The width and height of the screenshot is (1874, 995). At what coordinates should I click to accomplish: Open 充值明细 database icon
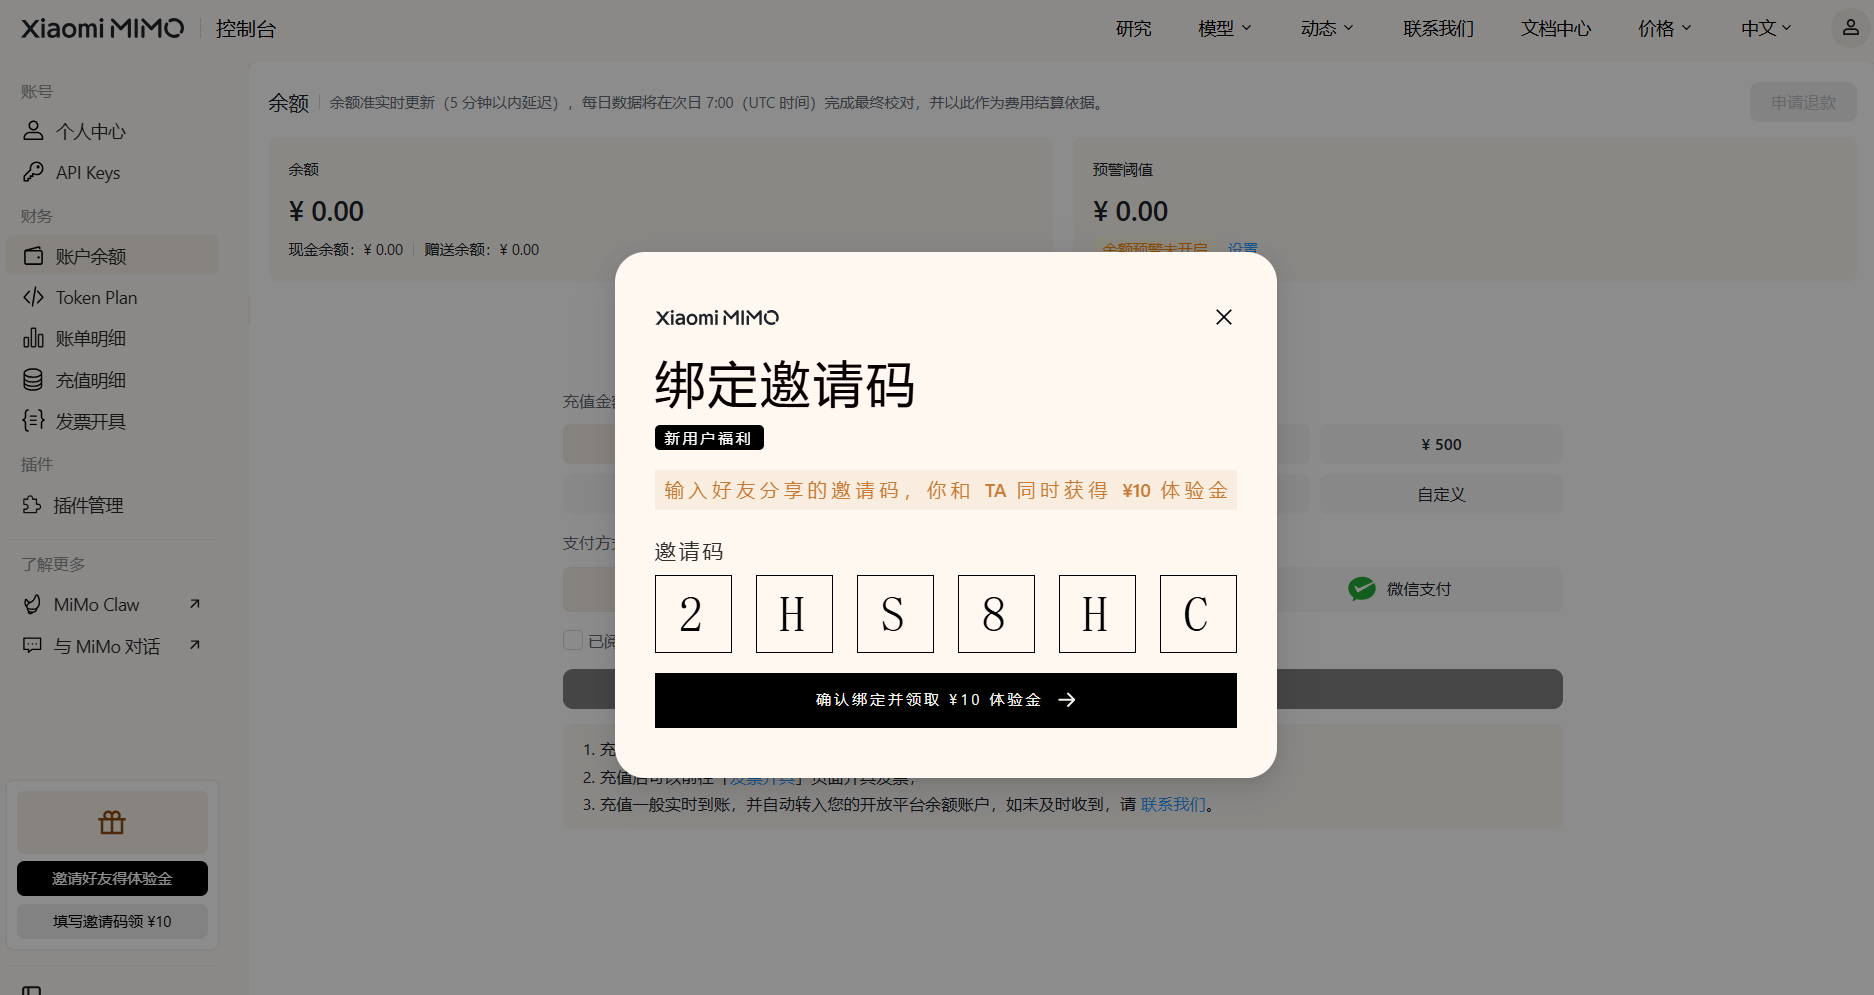click(x=33, y=380)
